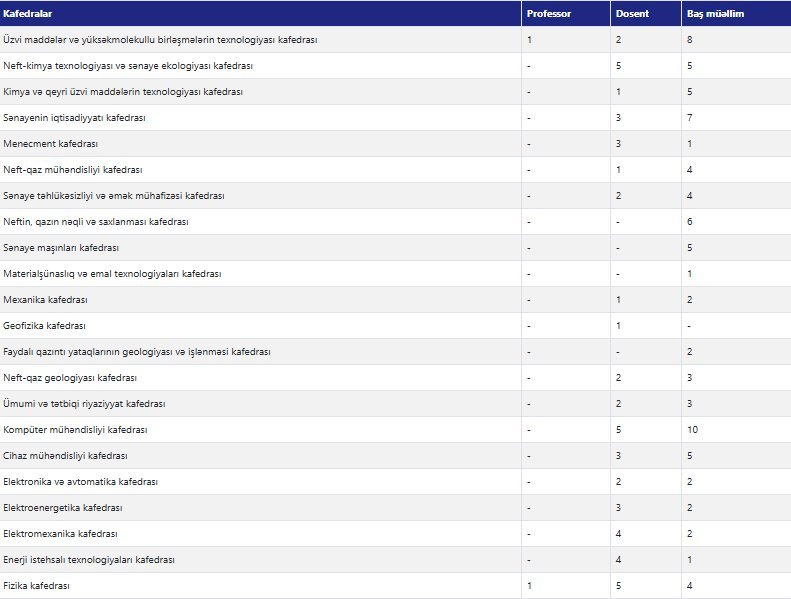The width and height of the screenshot is (791, 599).
Task: Select the Dosent column header
Action: tap(631, 14)
